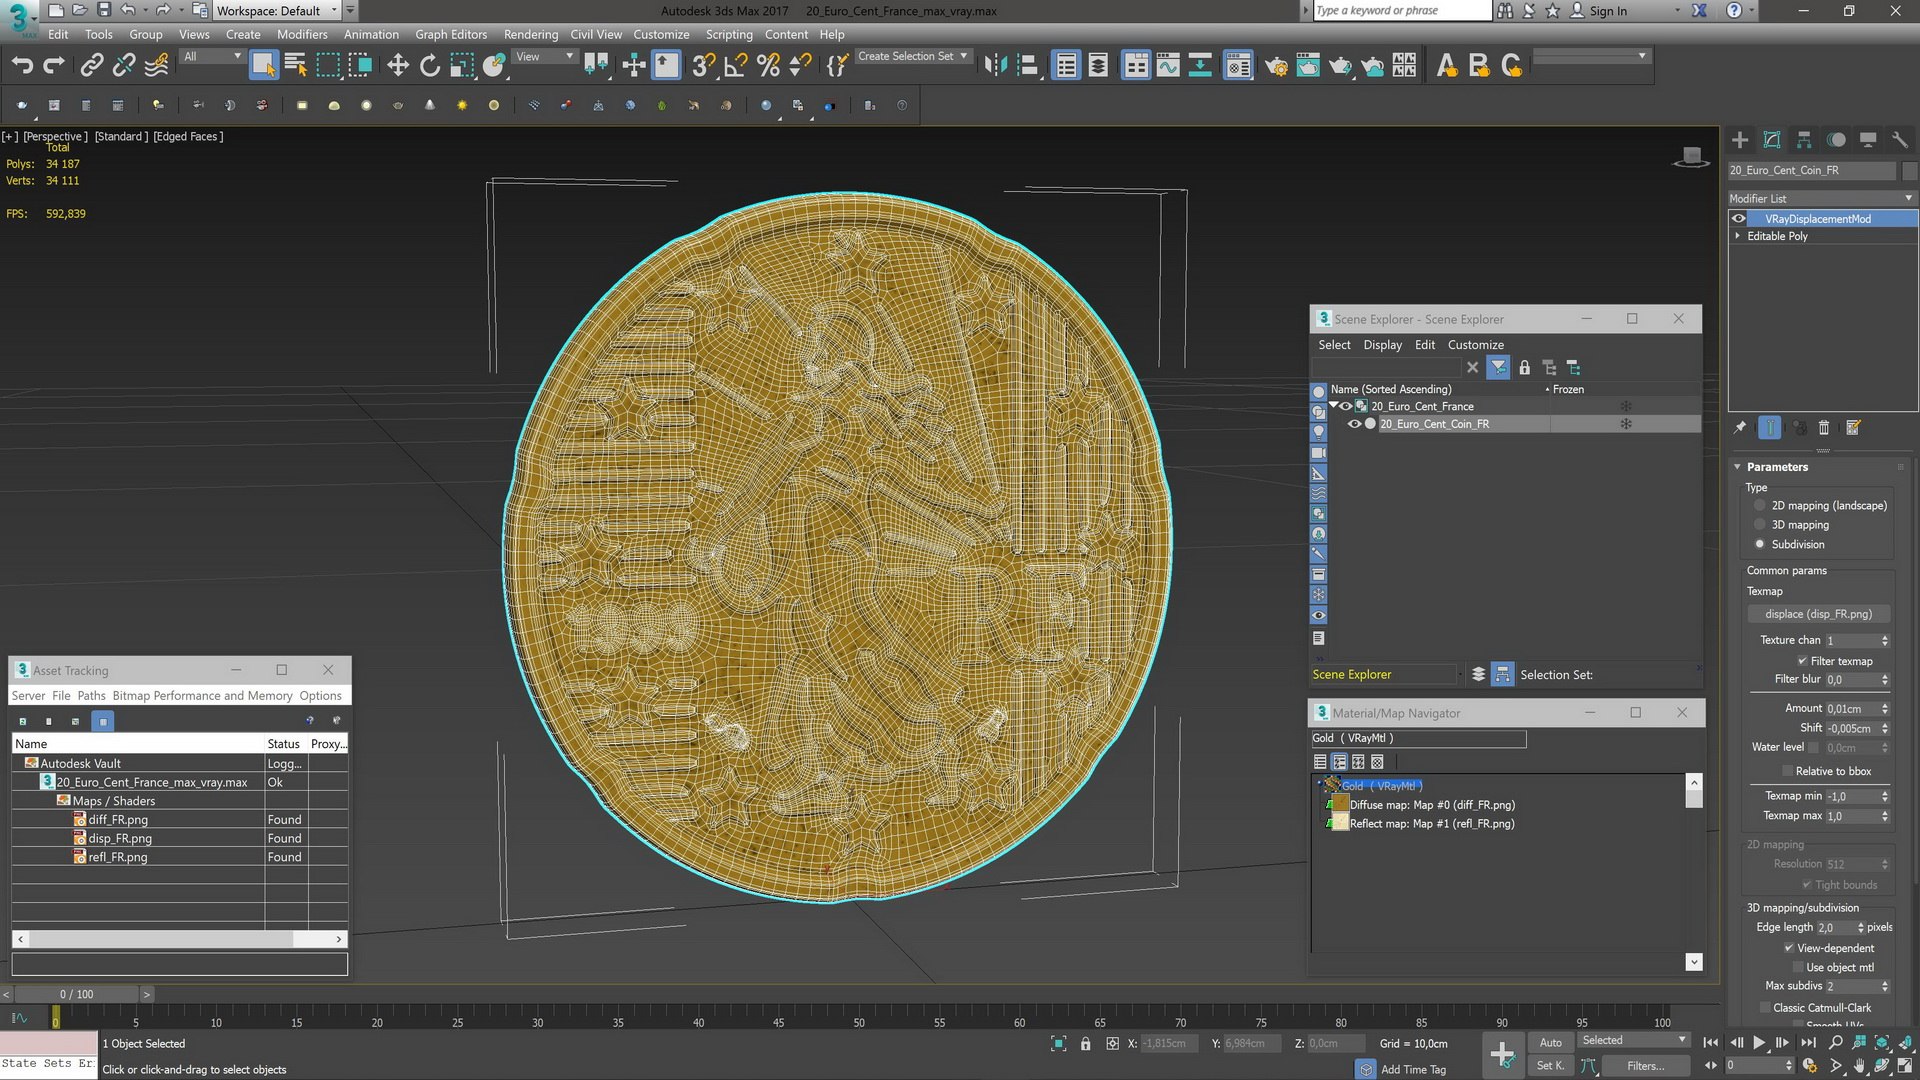The image size is (1920, 1080).
Task: Switch to the Hierarchy command panel tab
Action: point(1804,140)
